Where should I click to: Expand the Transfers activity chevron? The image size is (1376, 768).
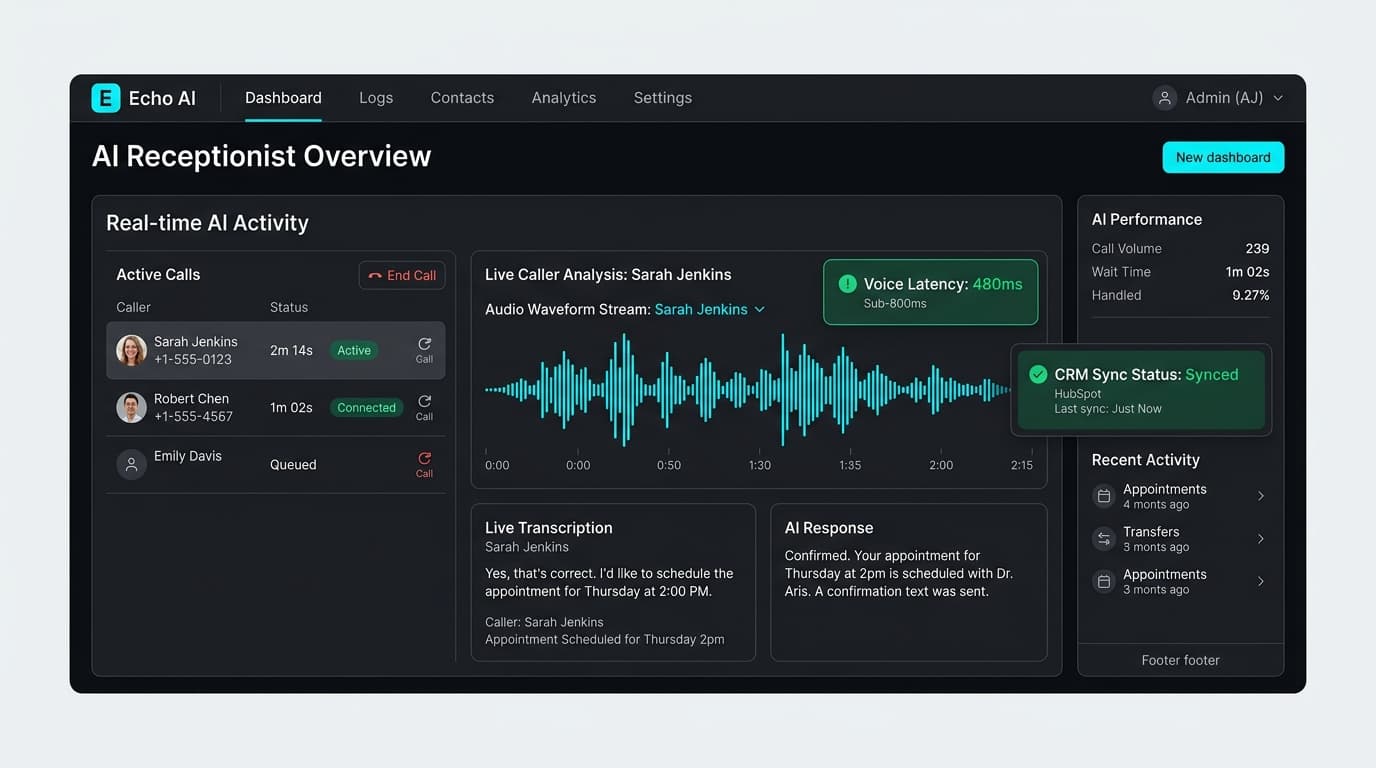(1261, 539)
